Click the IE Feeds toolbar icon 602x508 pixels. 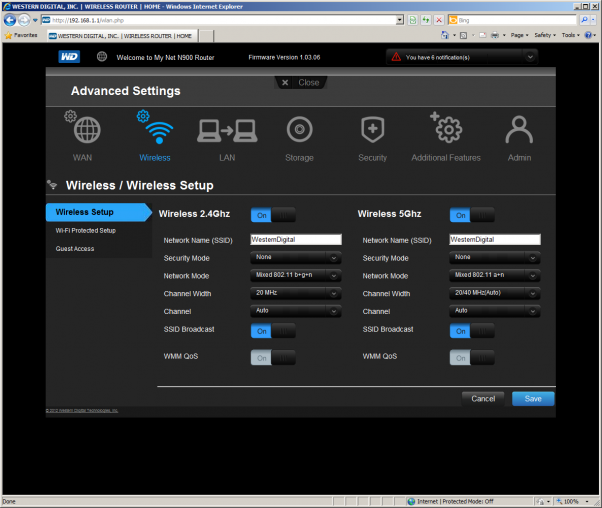point(463,35)
